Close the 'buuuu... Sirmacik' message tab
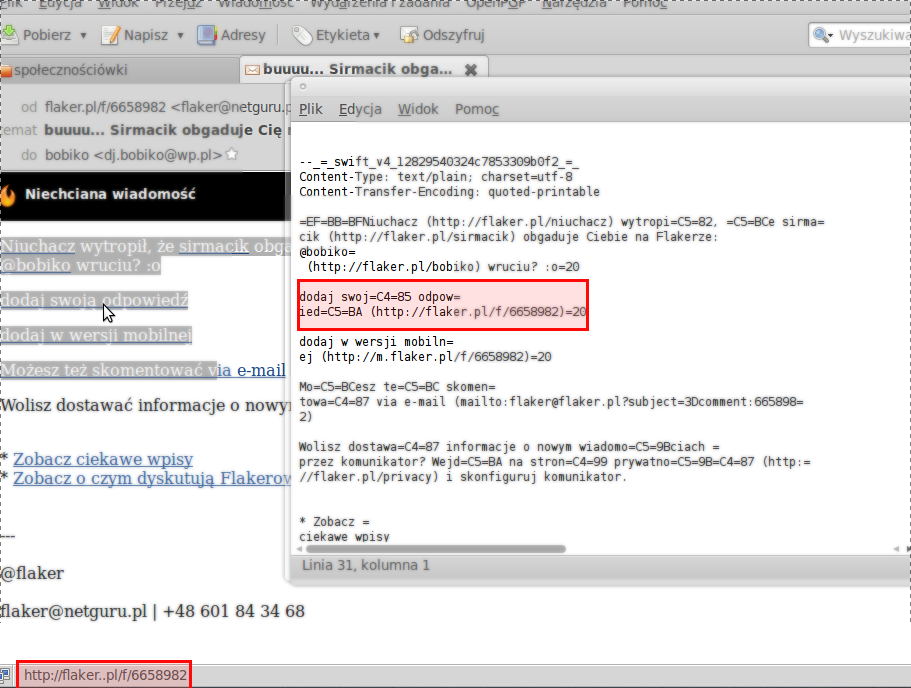 click(x=471, y=70)
